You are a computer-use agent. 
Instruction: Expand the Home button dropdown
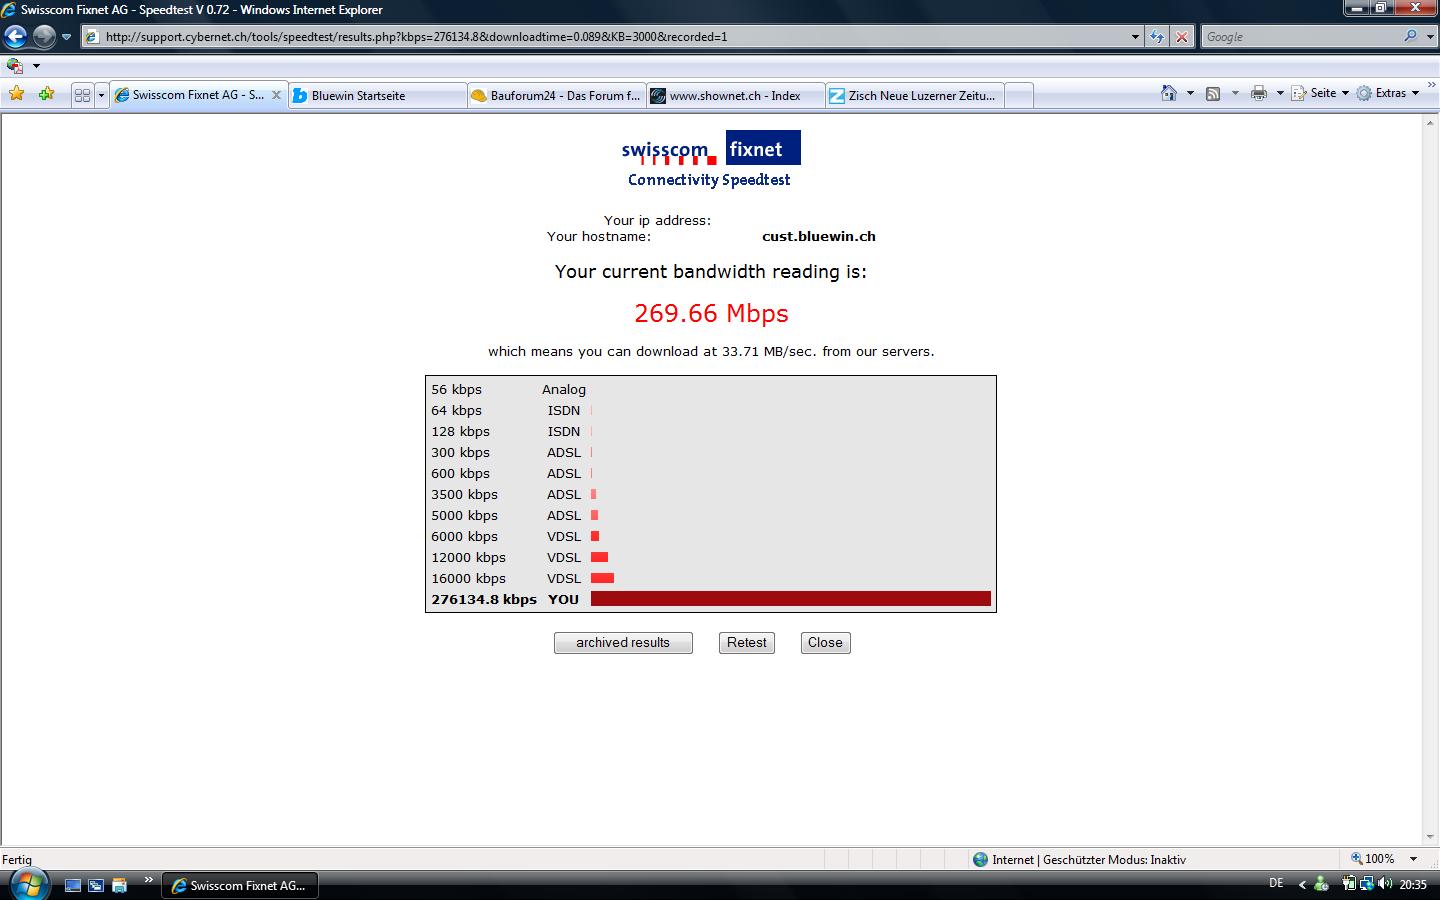point(1190,93)
